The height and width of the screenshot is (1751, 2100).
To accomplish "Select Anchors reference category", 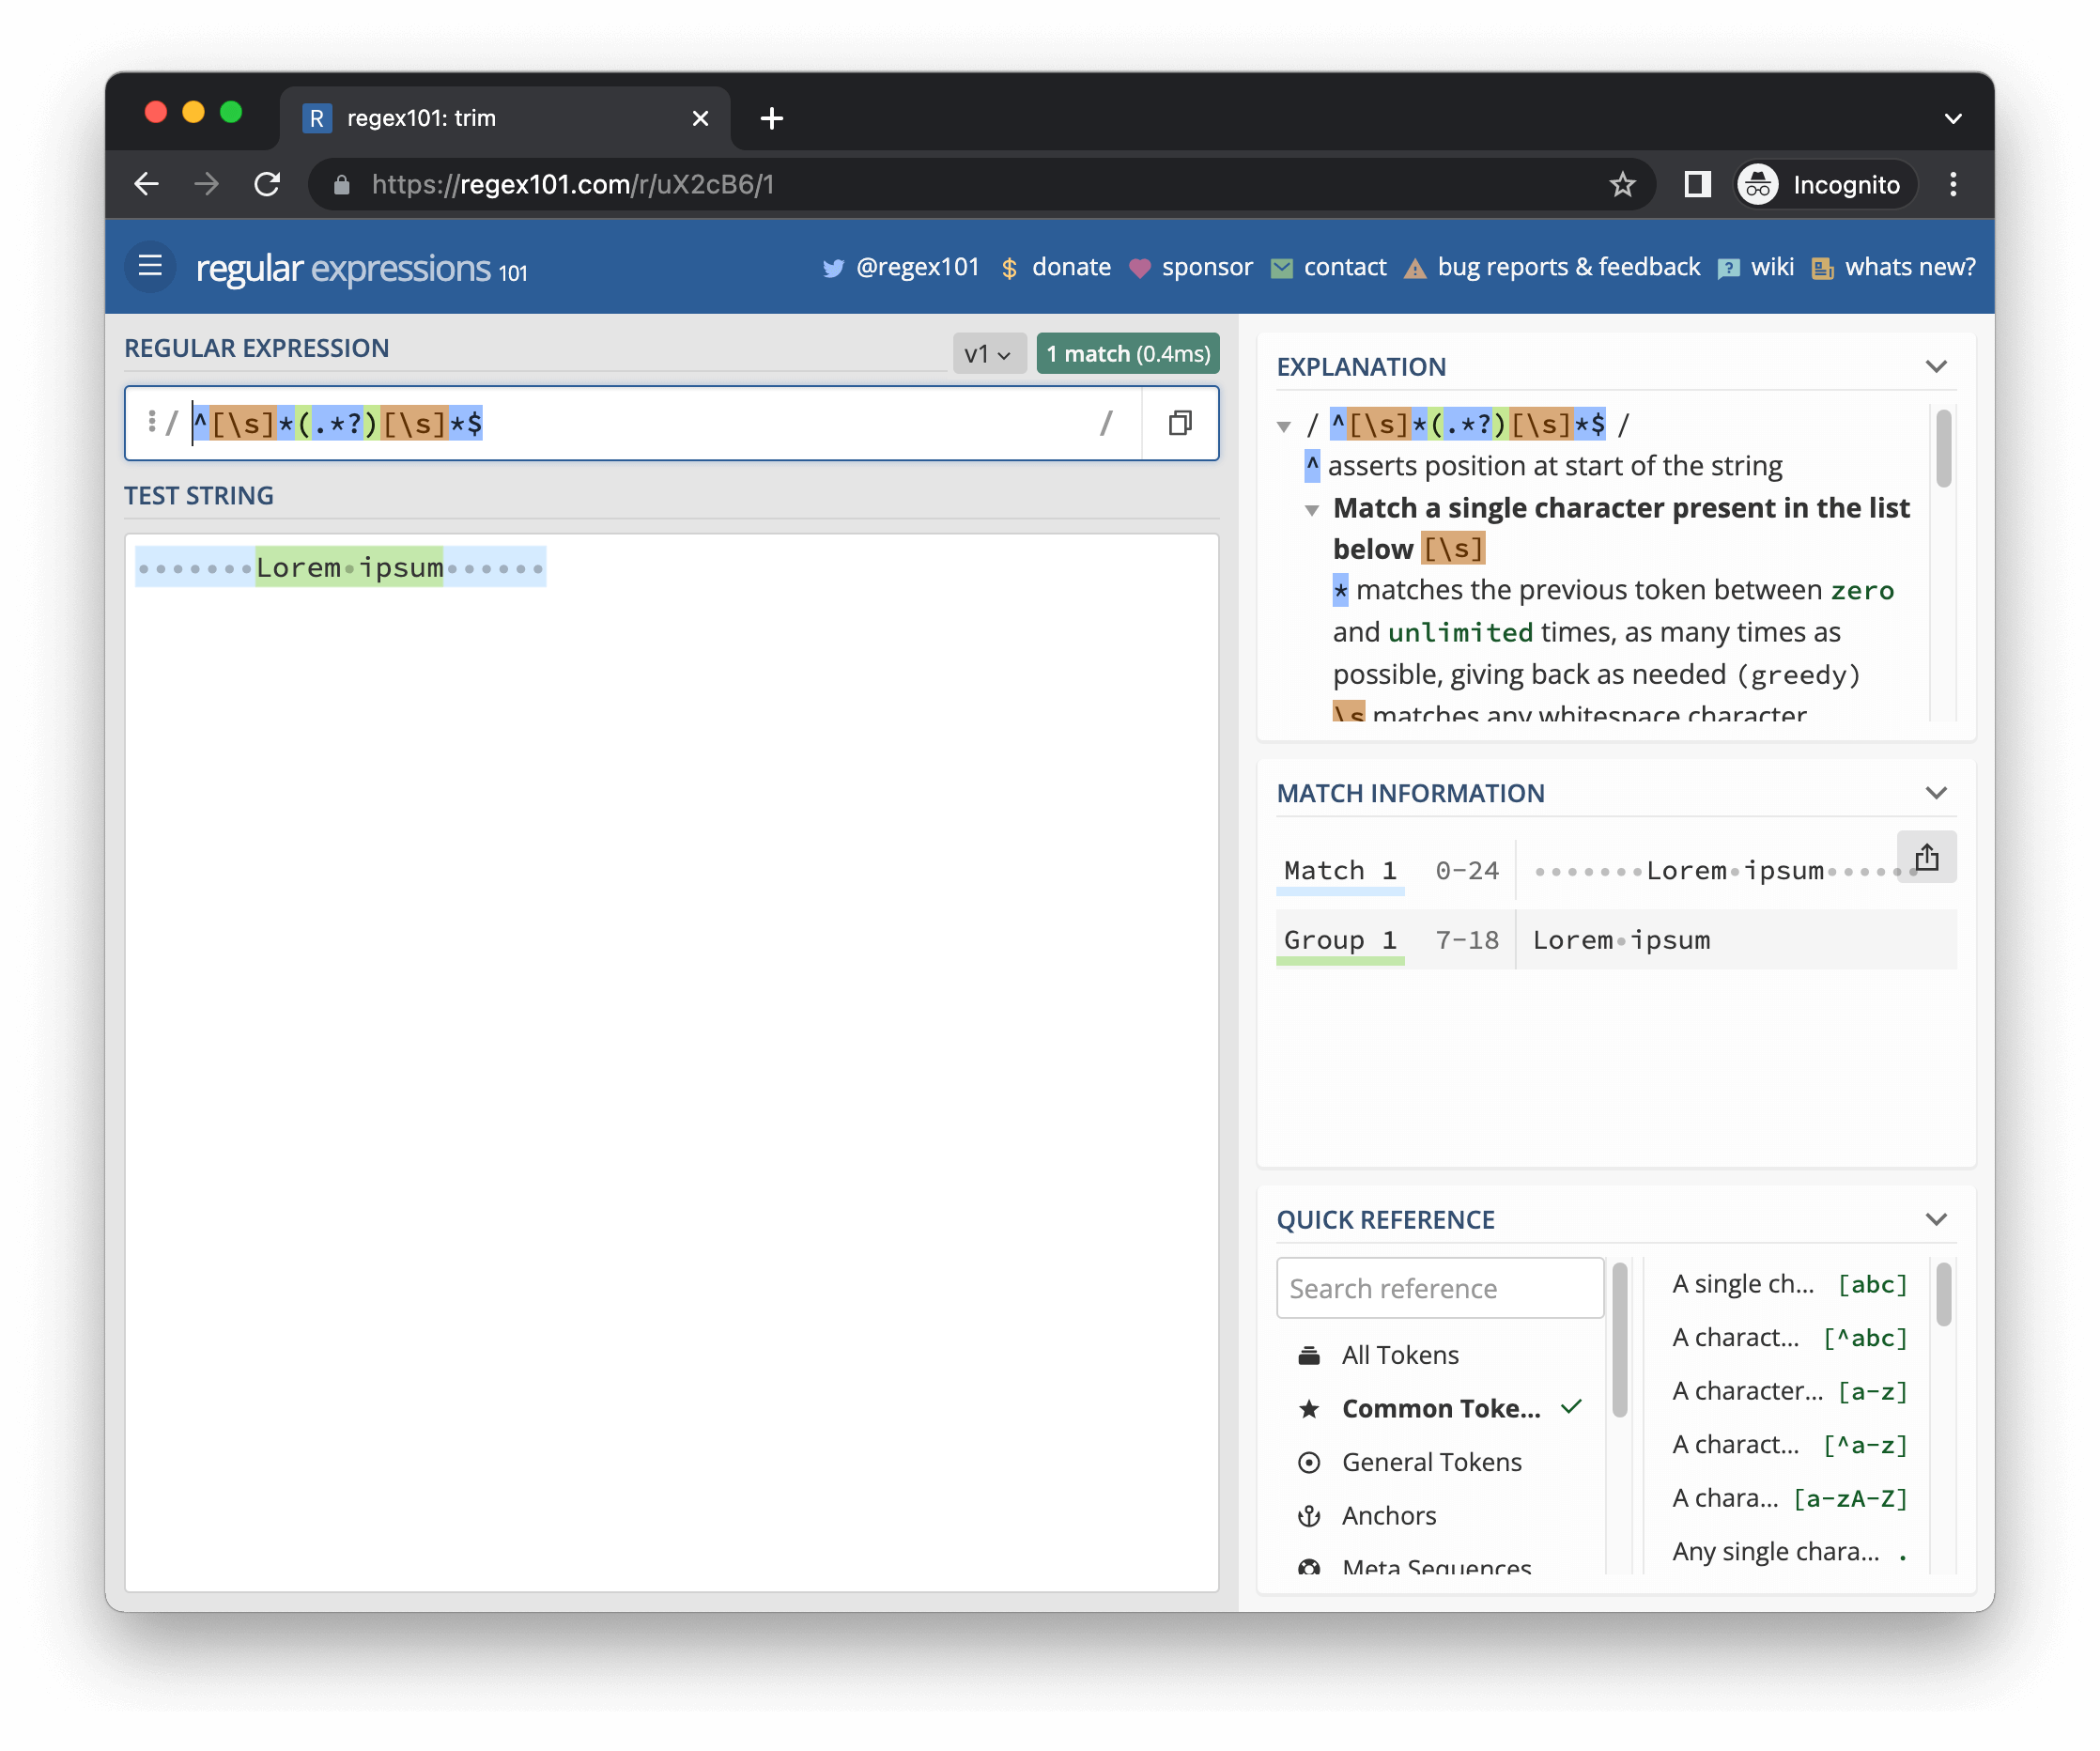I will (x=1388, y=1516).
